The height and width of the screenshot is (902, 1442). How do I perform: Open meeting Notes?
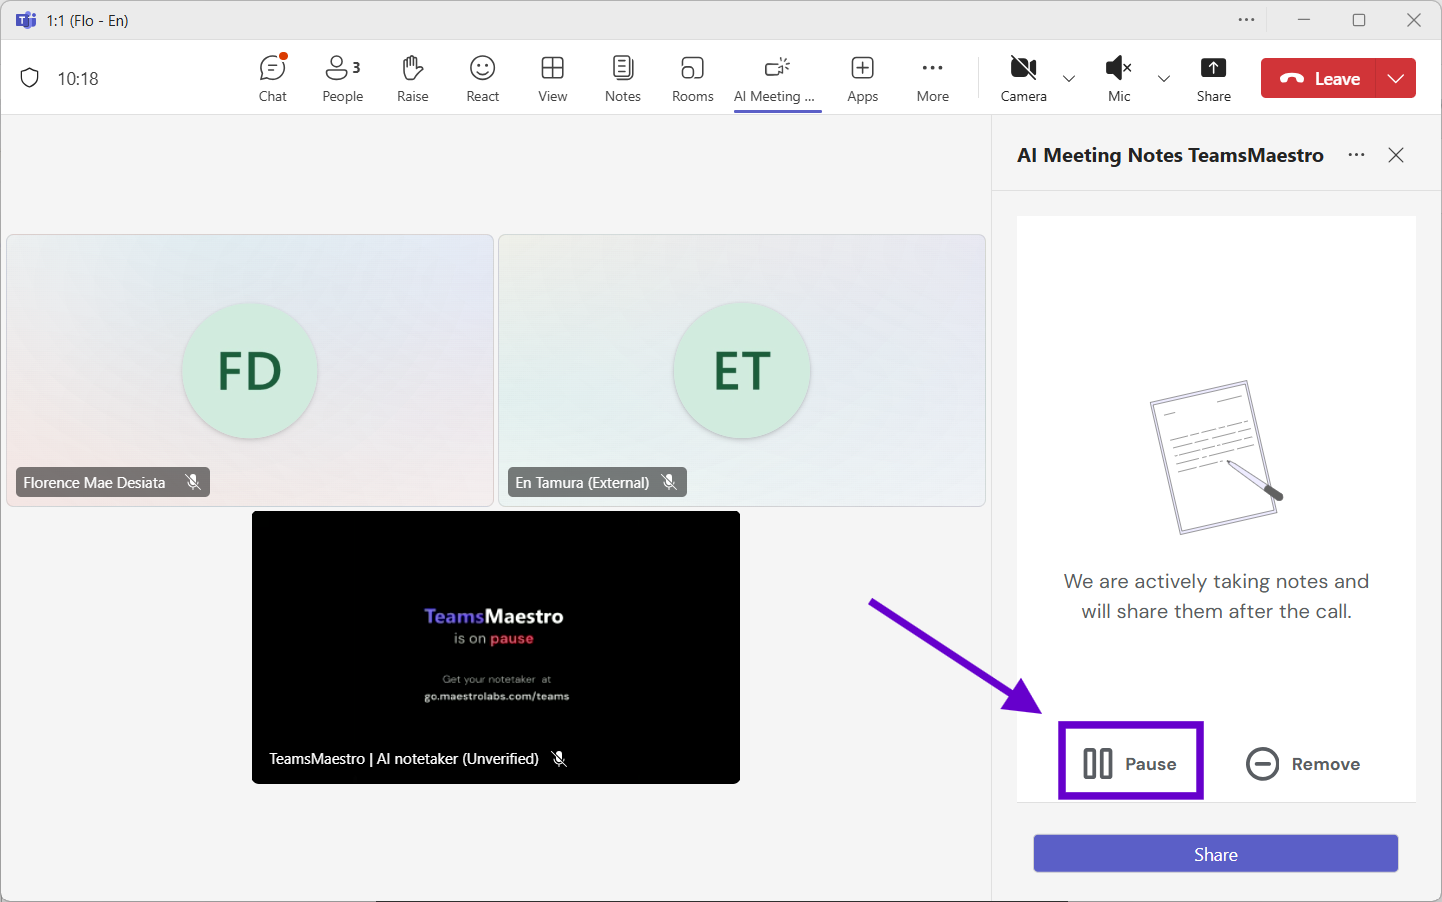[x=623, y=79]
